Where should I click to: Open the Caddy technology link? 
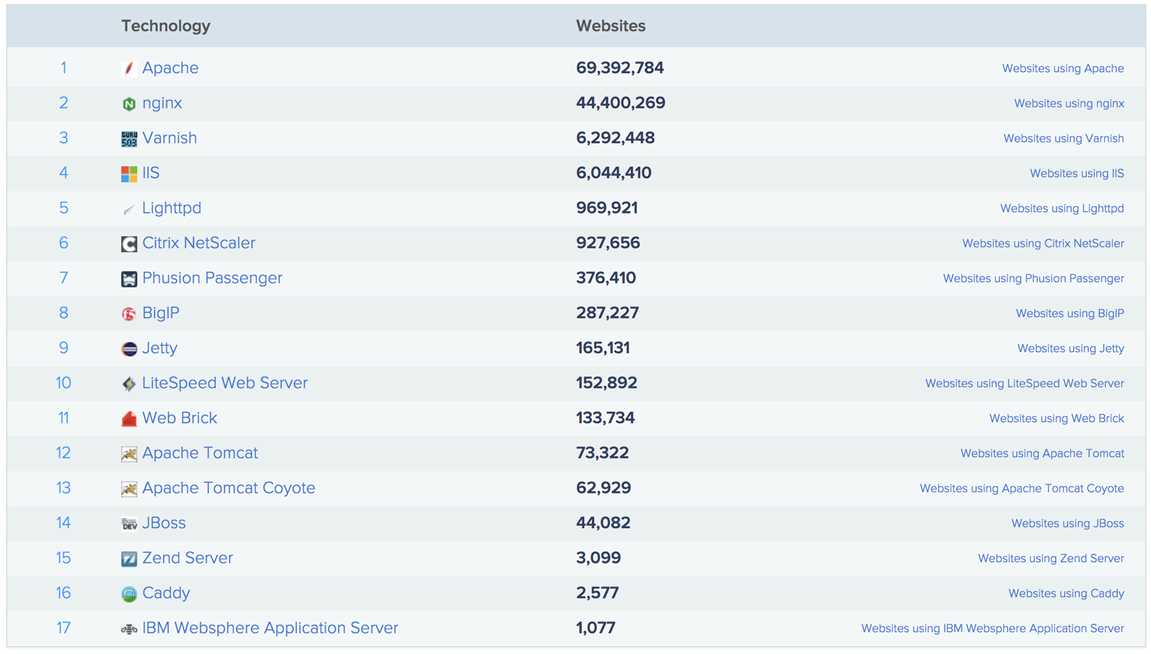(166, 592)
